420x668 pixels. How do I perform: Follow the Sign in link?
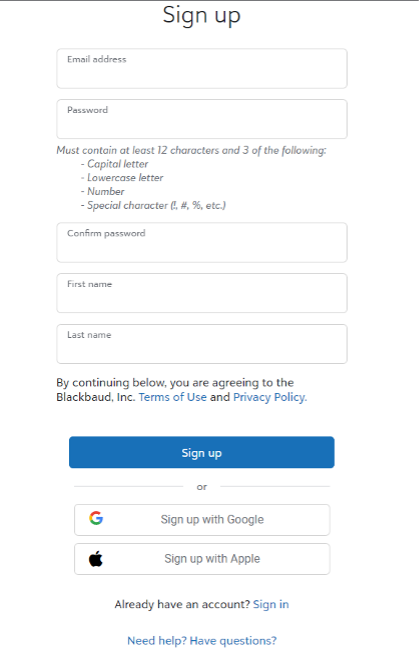pos(271,604)
